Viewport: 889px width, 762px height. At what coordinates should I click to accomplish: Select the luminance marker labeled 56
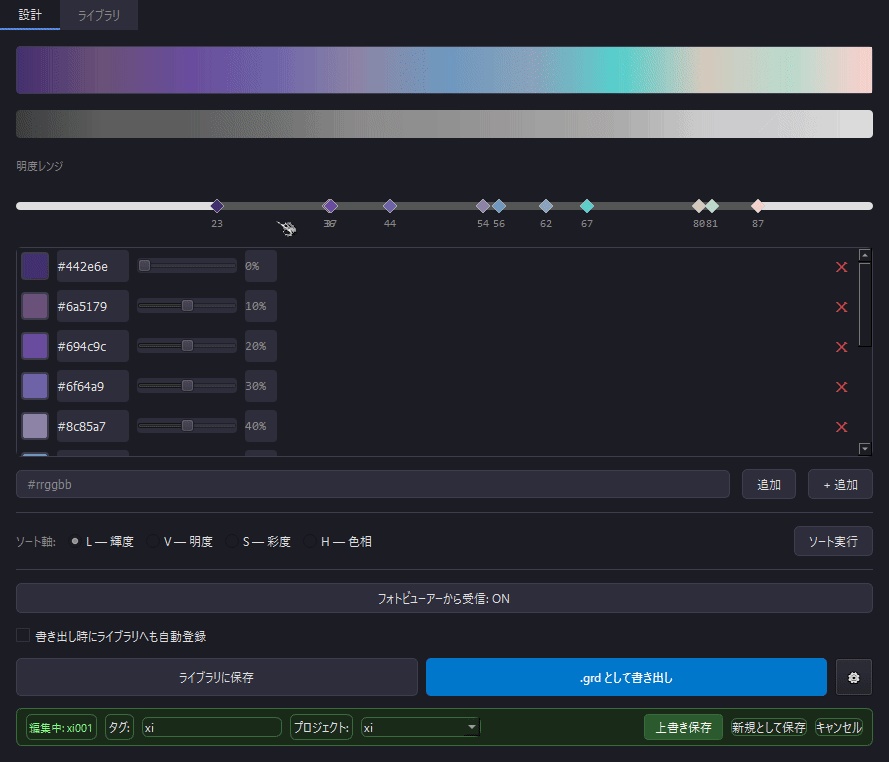[x=499, y=206]
